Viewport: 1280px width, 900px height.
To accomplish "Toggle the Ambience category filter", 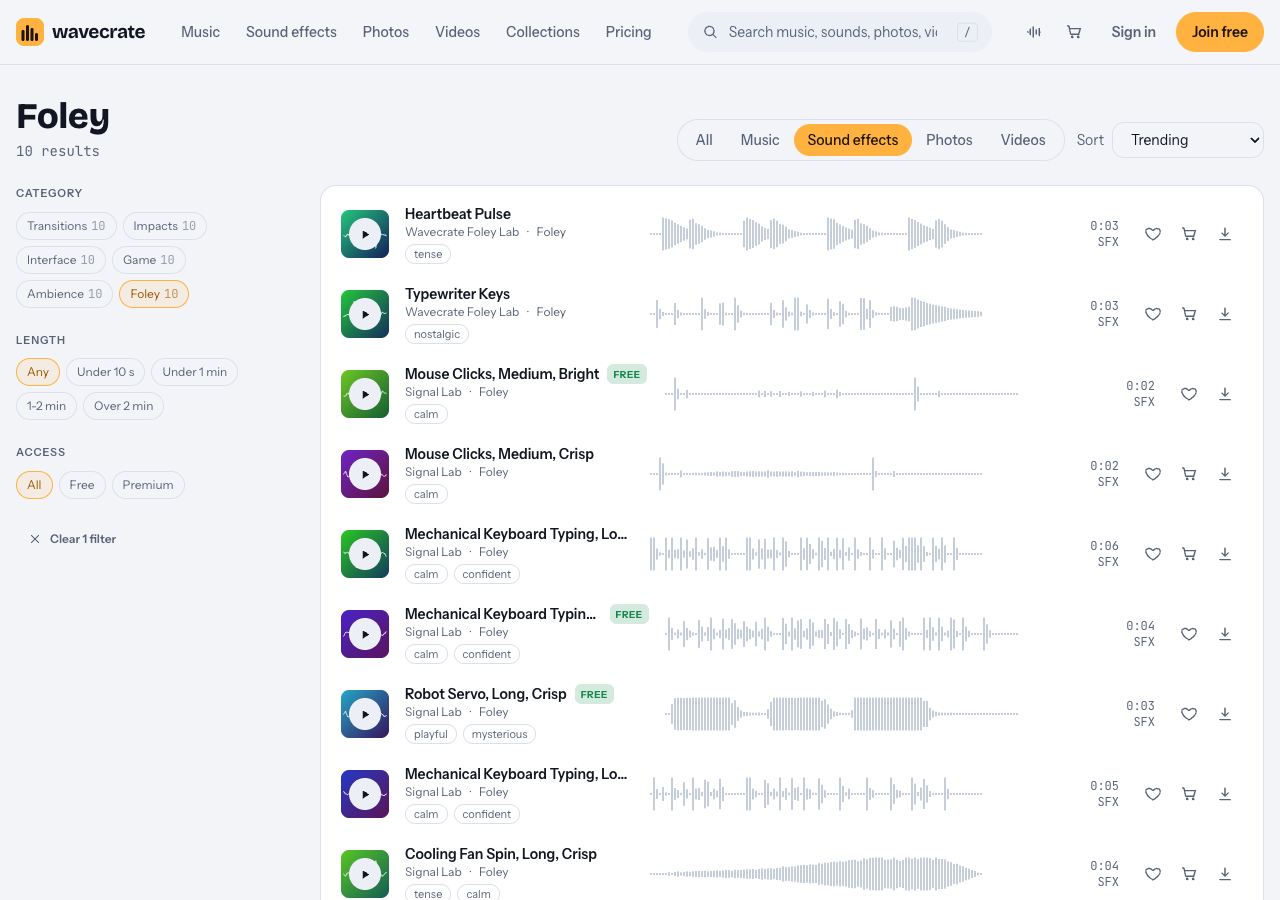I will point(65,294).
